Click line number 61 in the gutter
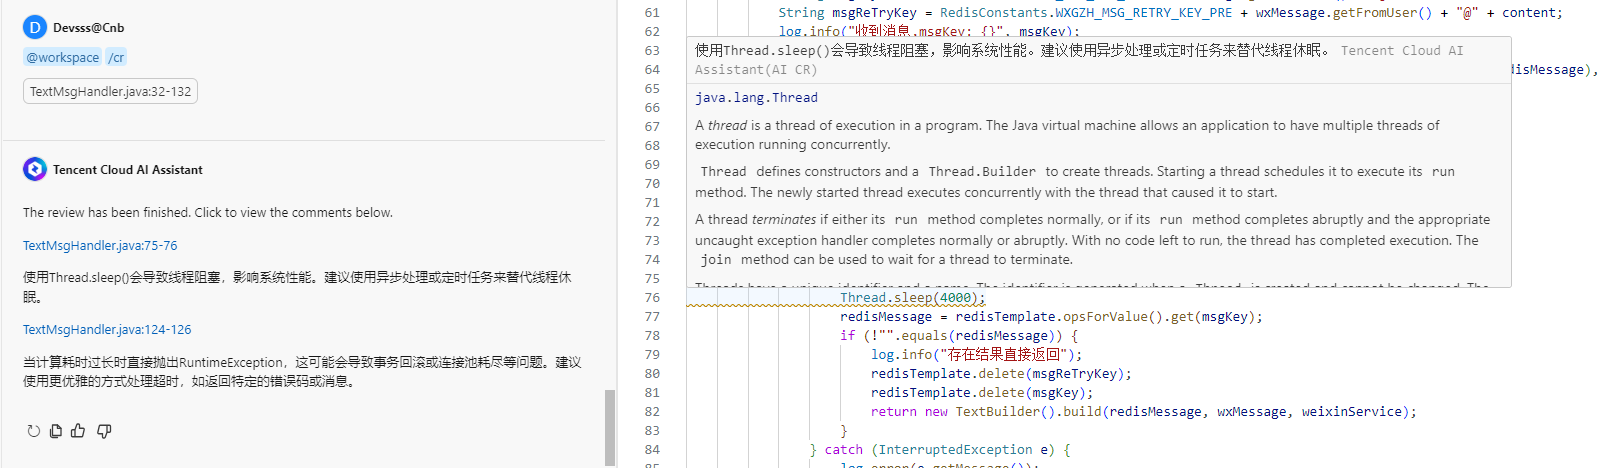This screenshot has width=1598, height=468. click(x=652, y=12)
